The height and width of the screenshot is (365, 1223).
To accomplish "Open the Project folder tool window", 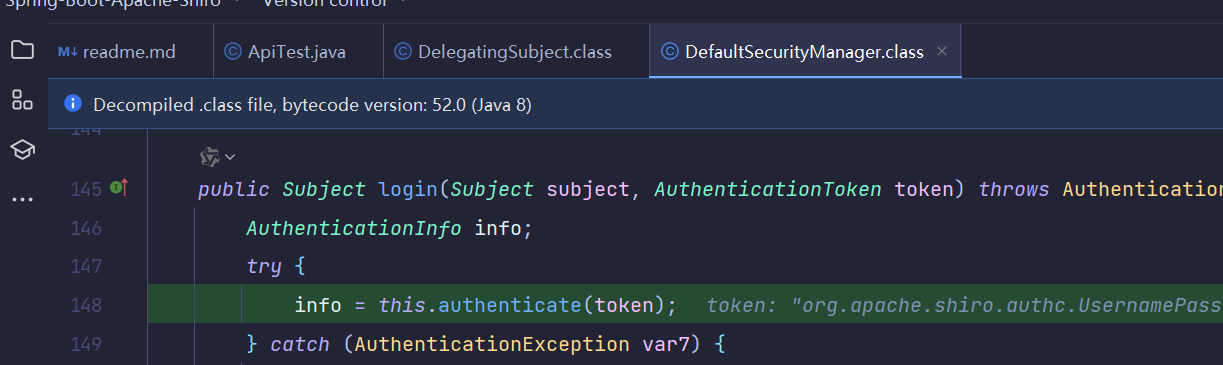I will [22, 50].
